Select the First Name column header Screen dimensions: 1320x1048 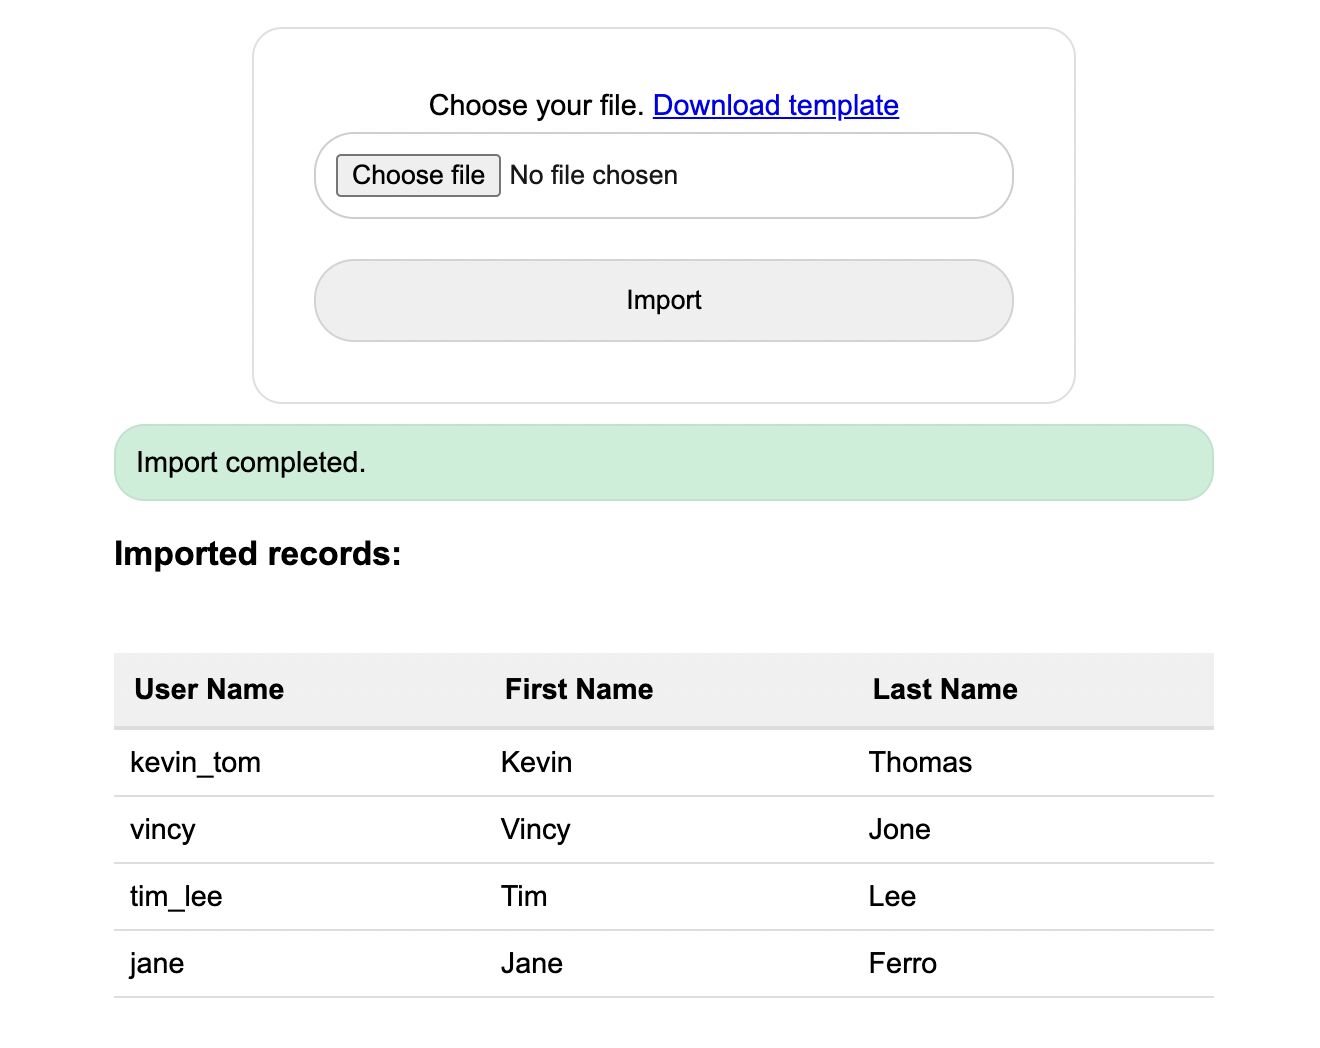[x=578, y=689]
